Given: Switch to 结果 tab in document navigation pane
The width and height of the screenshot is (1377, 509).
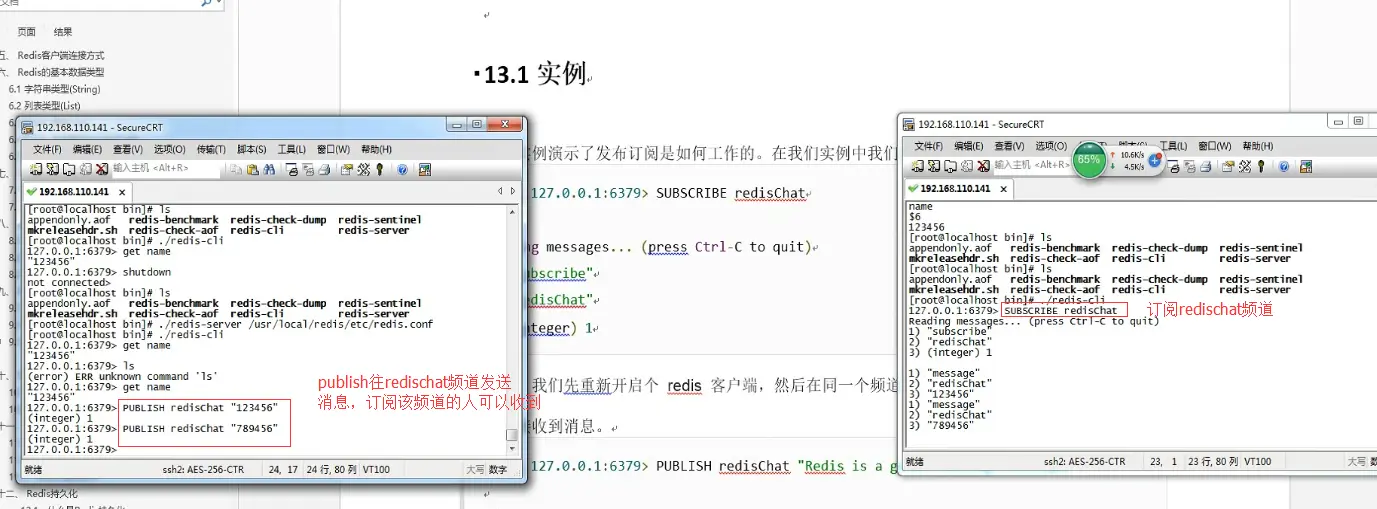Looking at the screenshot, I should (63, 32).
